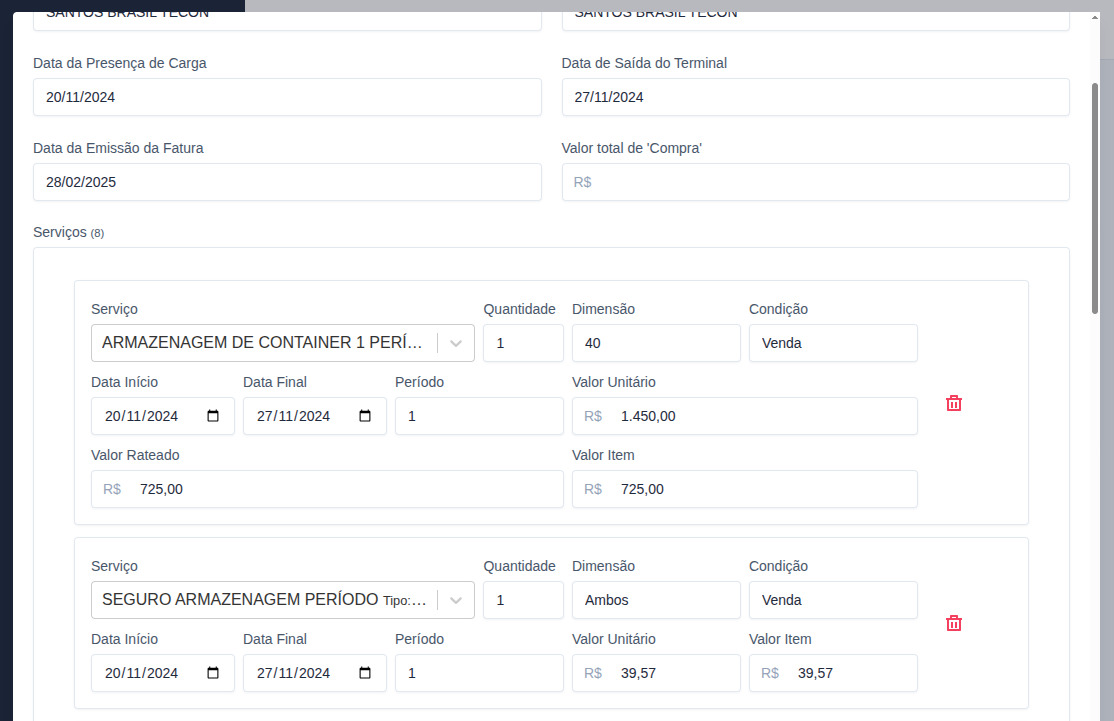The height and width of the screenshot is (721, 1114).
Task: Open calendar picker for first service Data Final
Action: (x=364, y=416)
